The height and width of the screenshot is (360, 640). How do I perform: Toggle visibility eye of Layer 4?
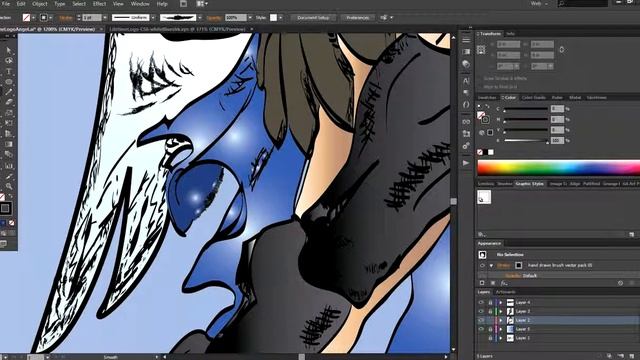481,302
